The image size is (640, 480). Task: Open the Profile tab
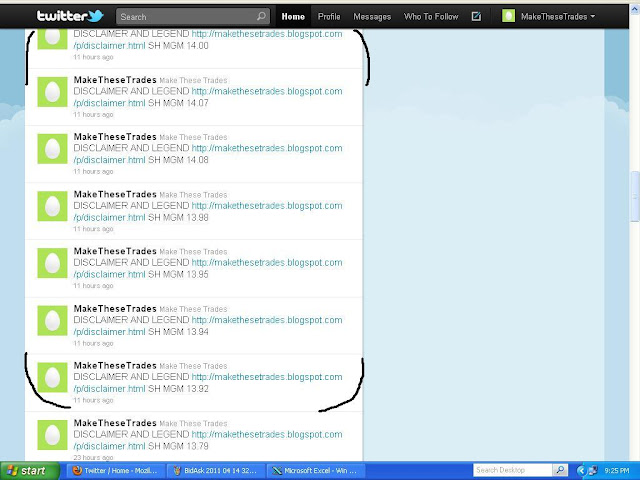(x=329, y=17)
